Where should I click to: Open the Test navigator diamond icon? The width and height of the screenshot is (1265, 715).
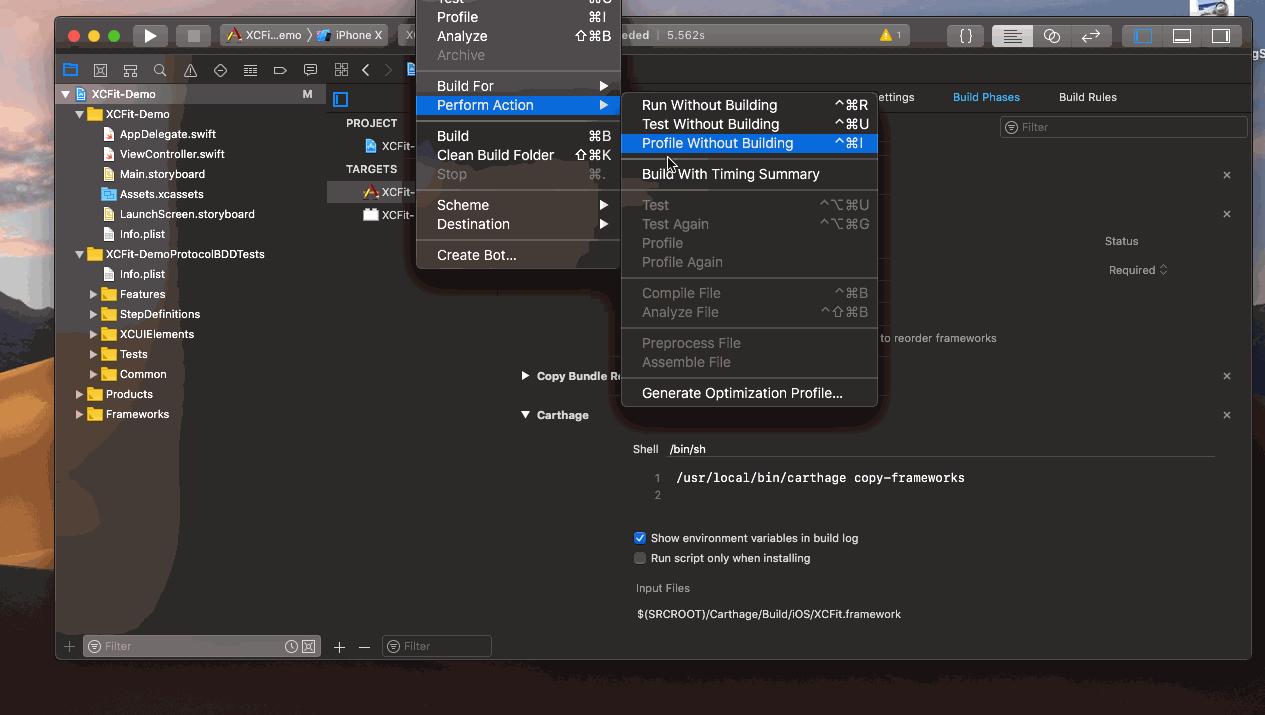(x=220, y=70)
